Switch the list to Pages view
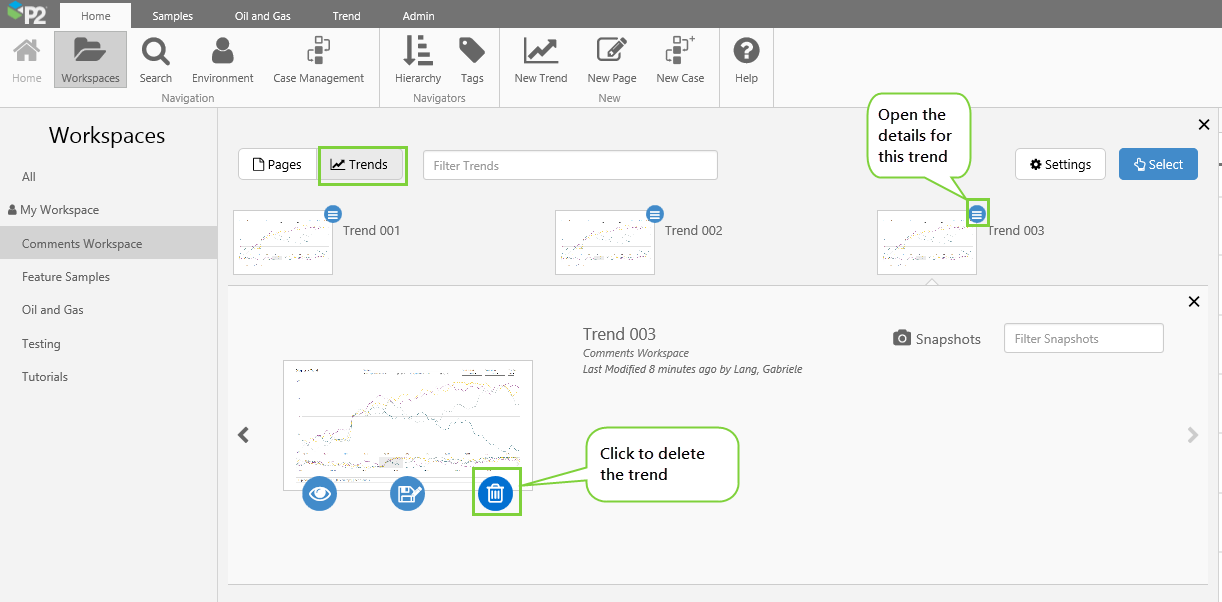The width and height of the screenshot is (1222, 602). [277, 165]
